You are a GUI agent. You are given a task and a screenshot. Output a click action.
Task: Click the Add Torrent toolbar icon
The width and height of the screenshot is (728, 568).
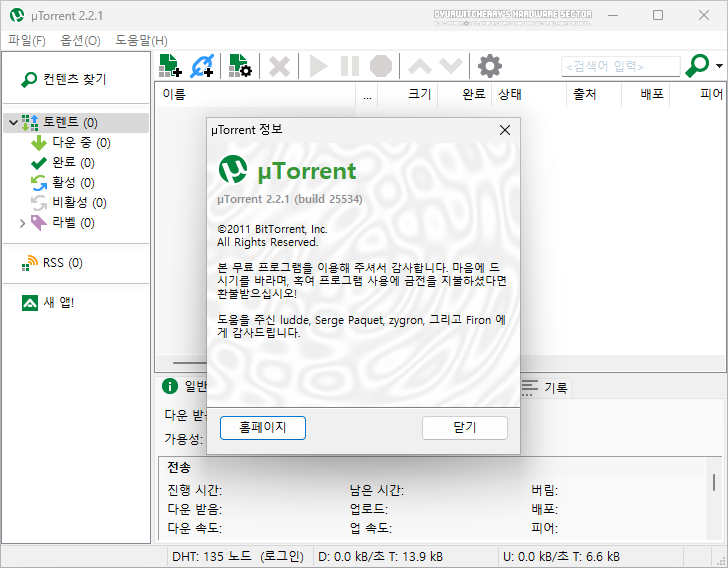click(170, 65)
